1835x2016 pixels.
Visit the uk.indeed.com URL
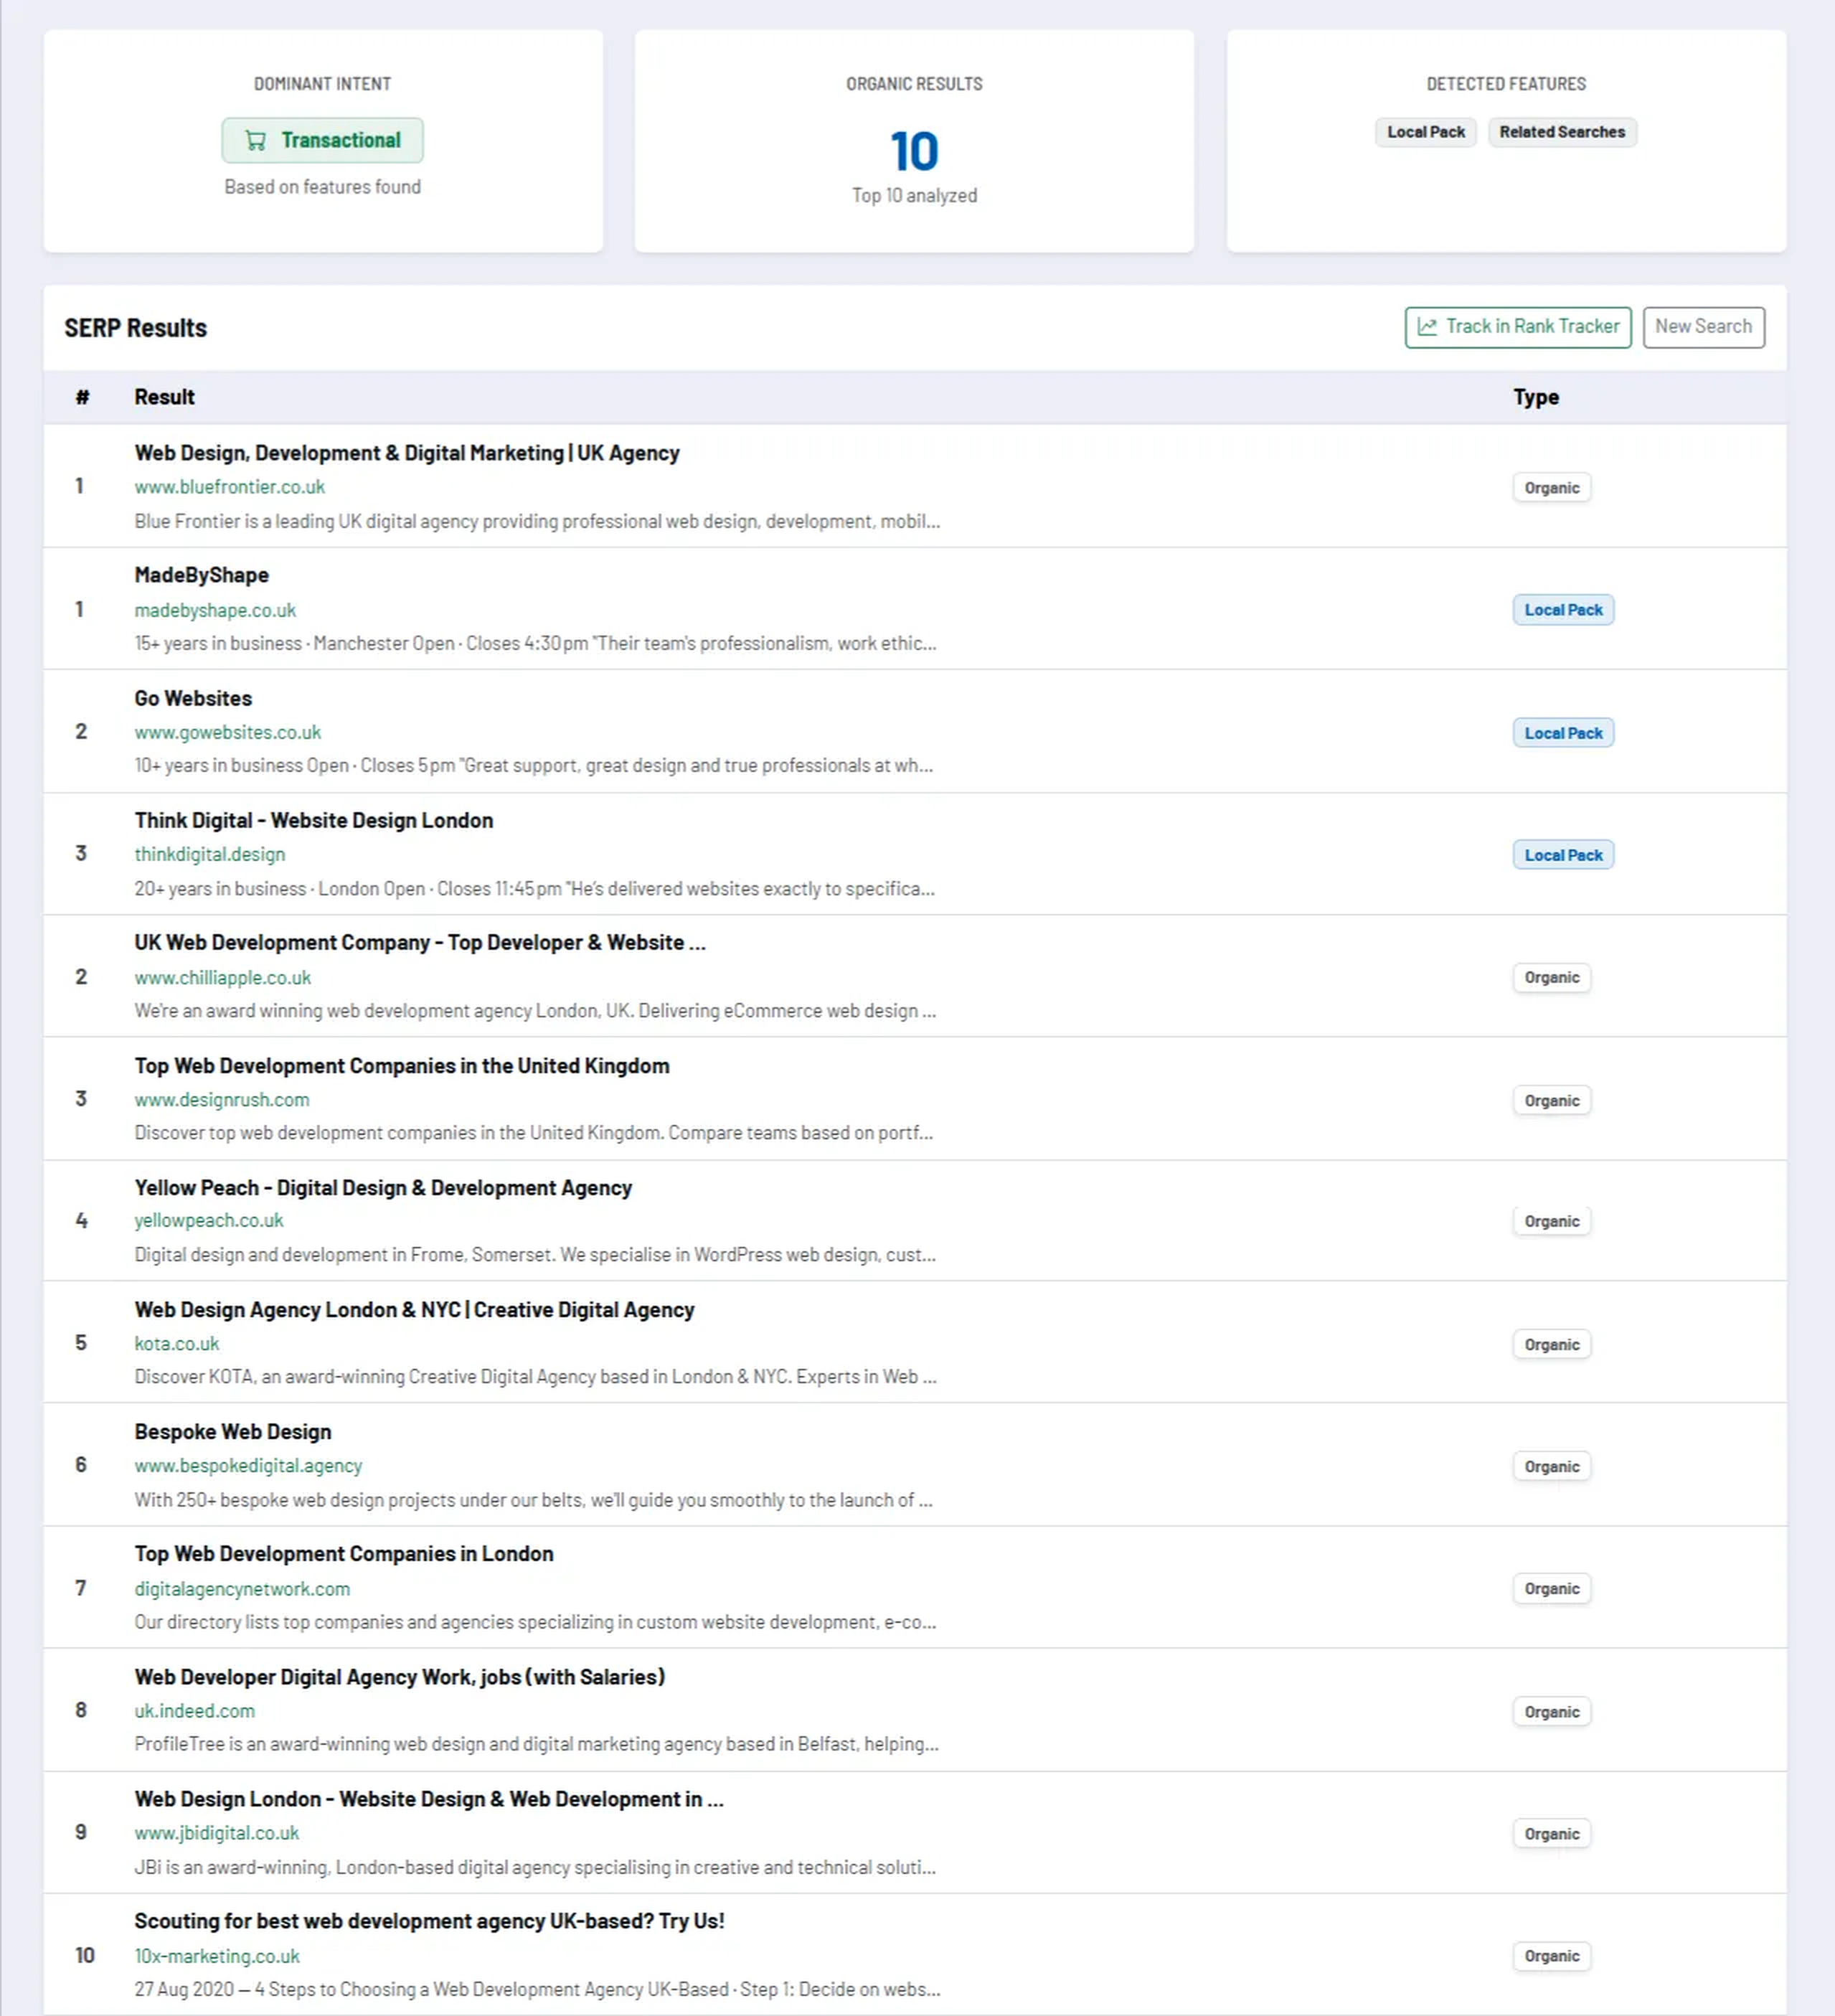point(195,1710)
